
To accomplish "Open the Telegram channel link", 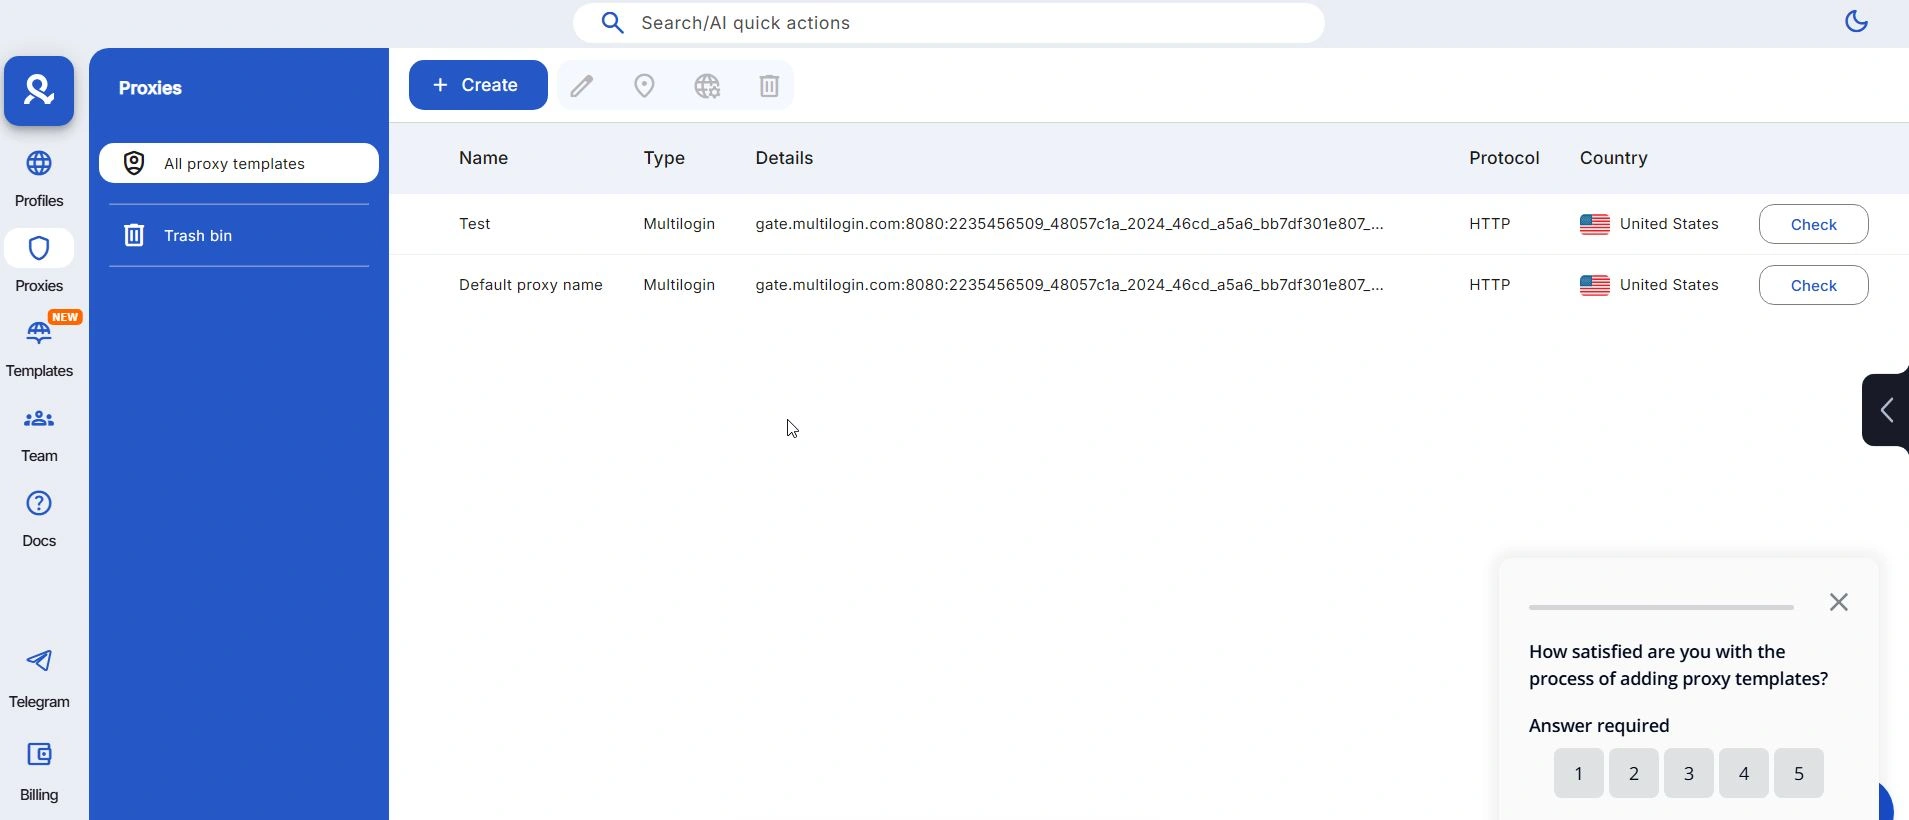I will [x=39, y=677].
